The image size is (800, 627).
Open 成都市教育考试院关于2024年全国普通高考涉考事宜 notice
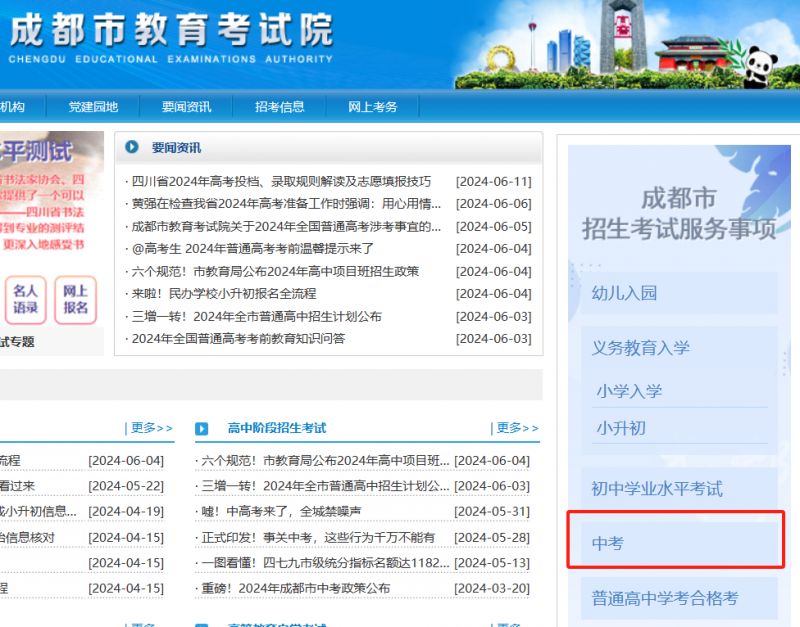[286, 227]
